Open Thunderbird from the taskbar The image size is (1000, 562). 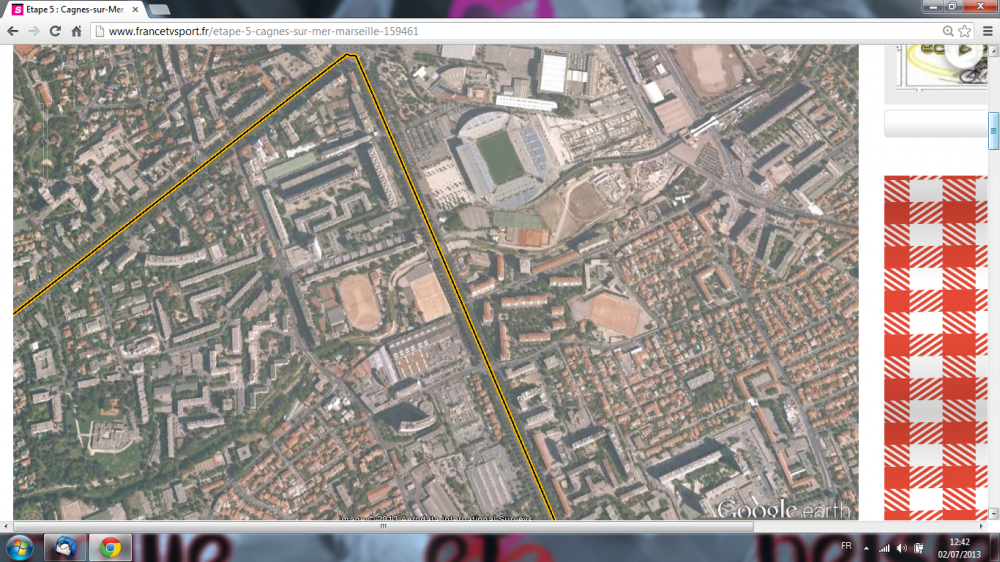click(x=65, y=548)
